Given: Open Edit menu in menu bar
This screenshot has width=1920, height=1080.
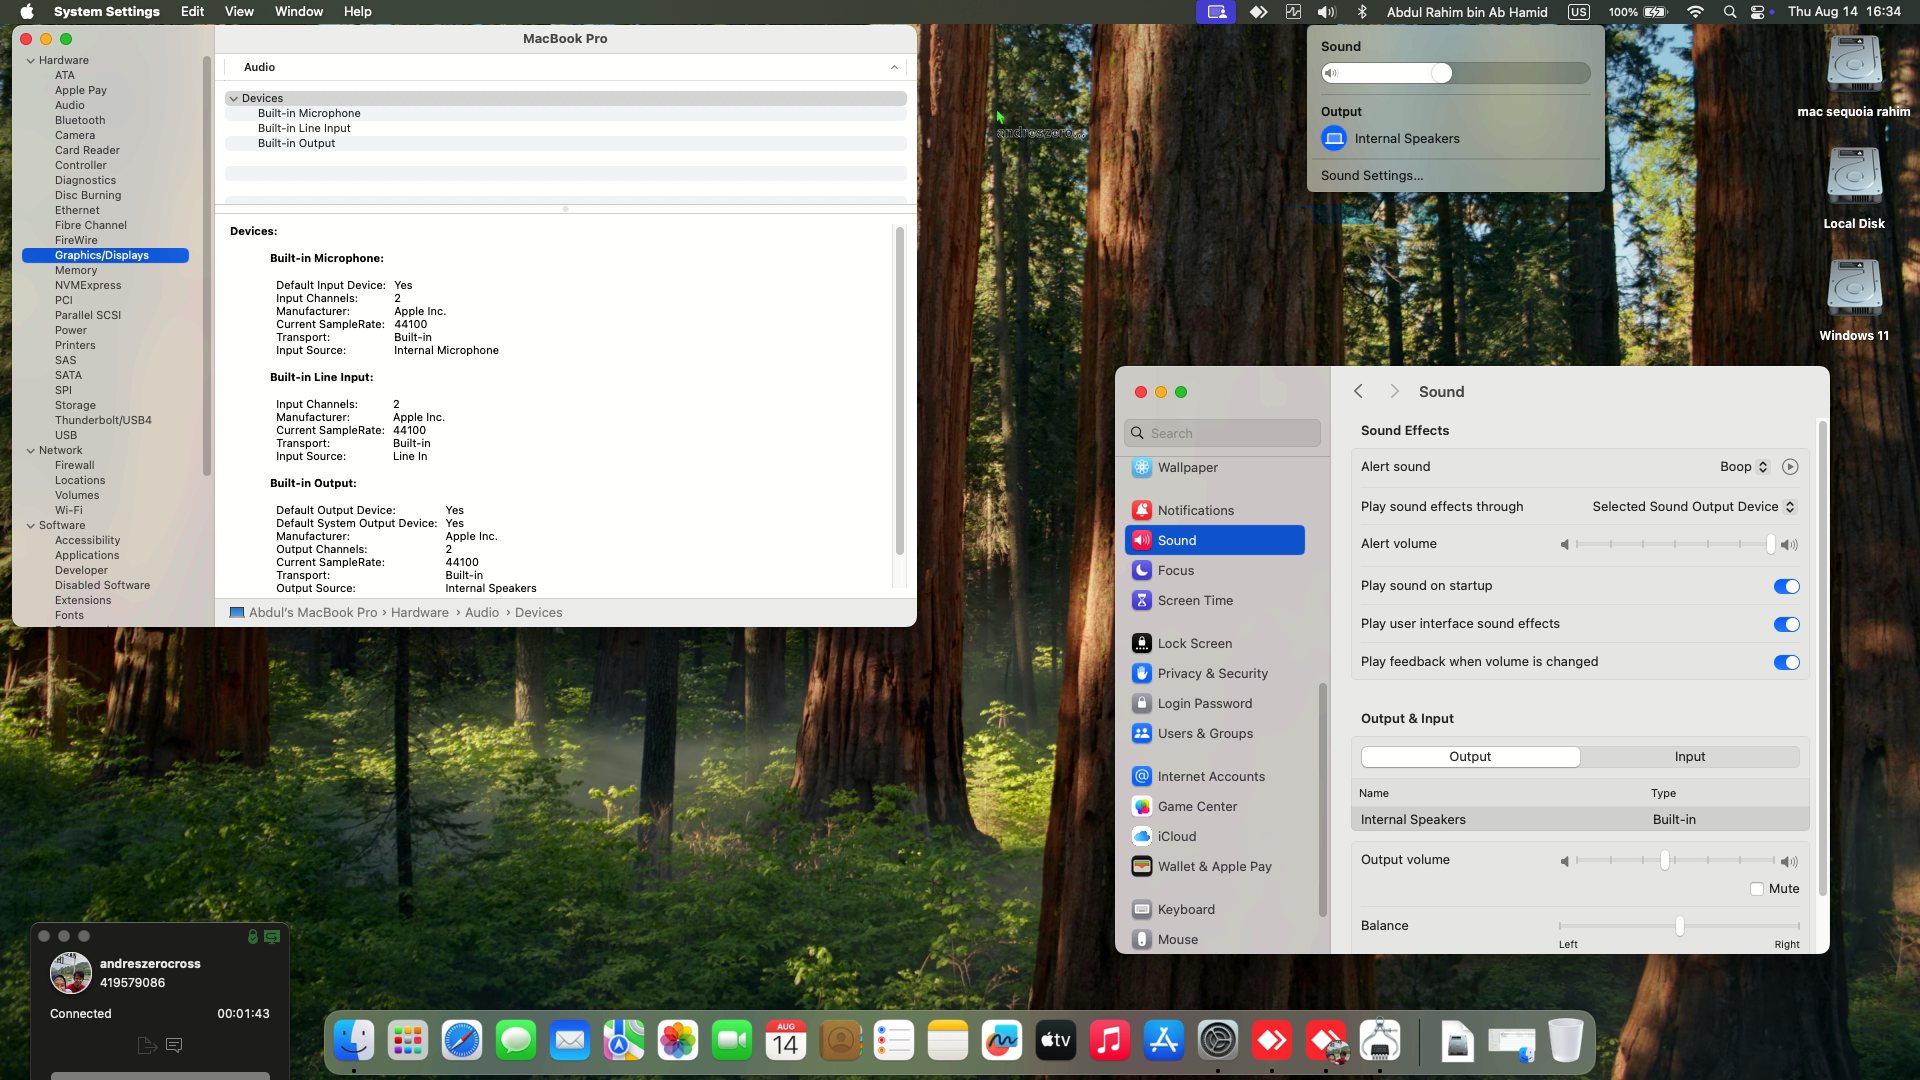Looking at the screenshot, I should tap(192, 12).
